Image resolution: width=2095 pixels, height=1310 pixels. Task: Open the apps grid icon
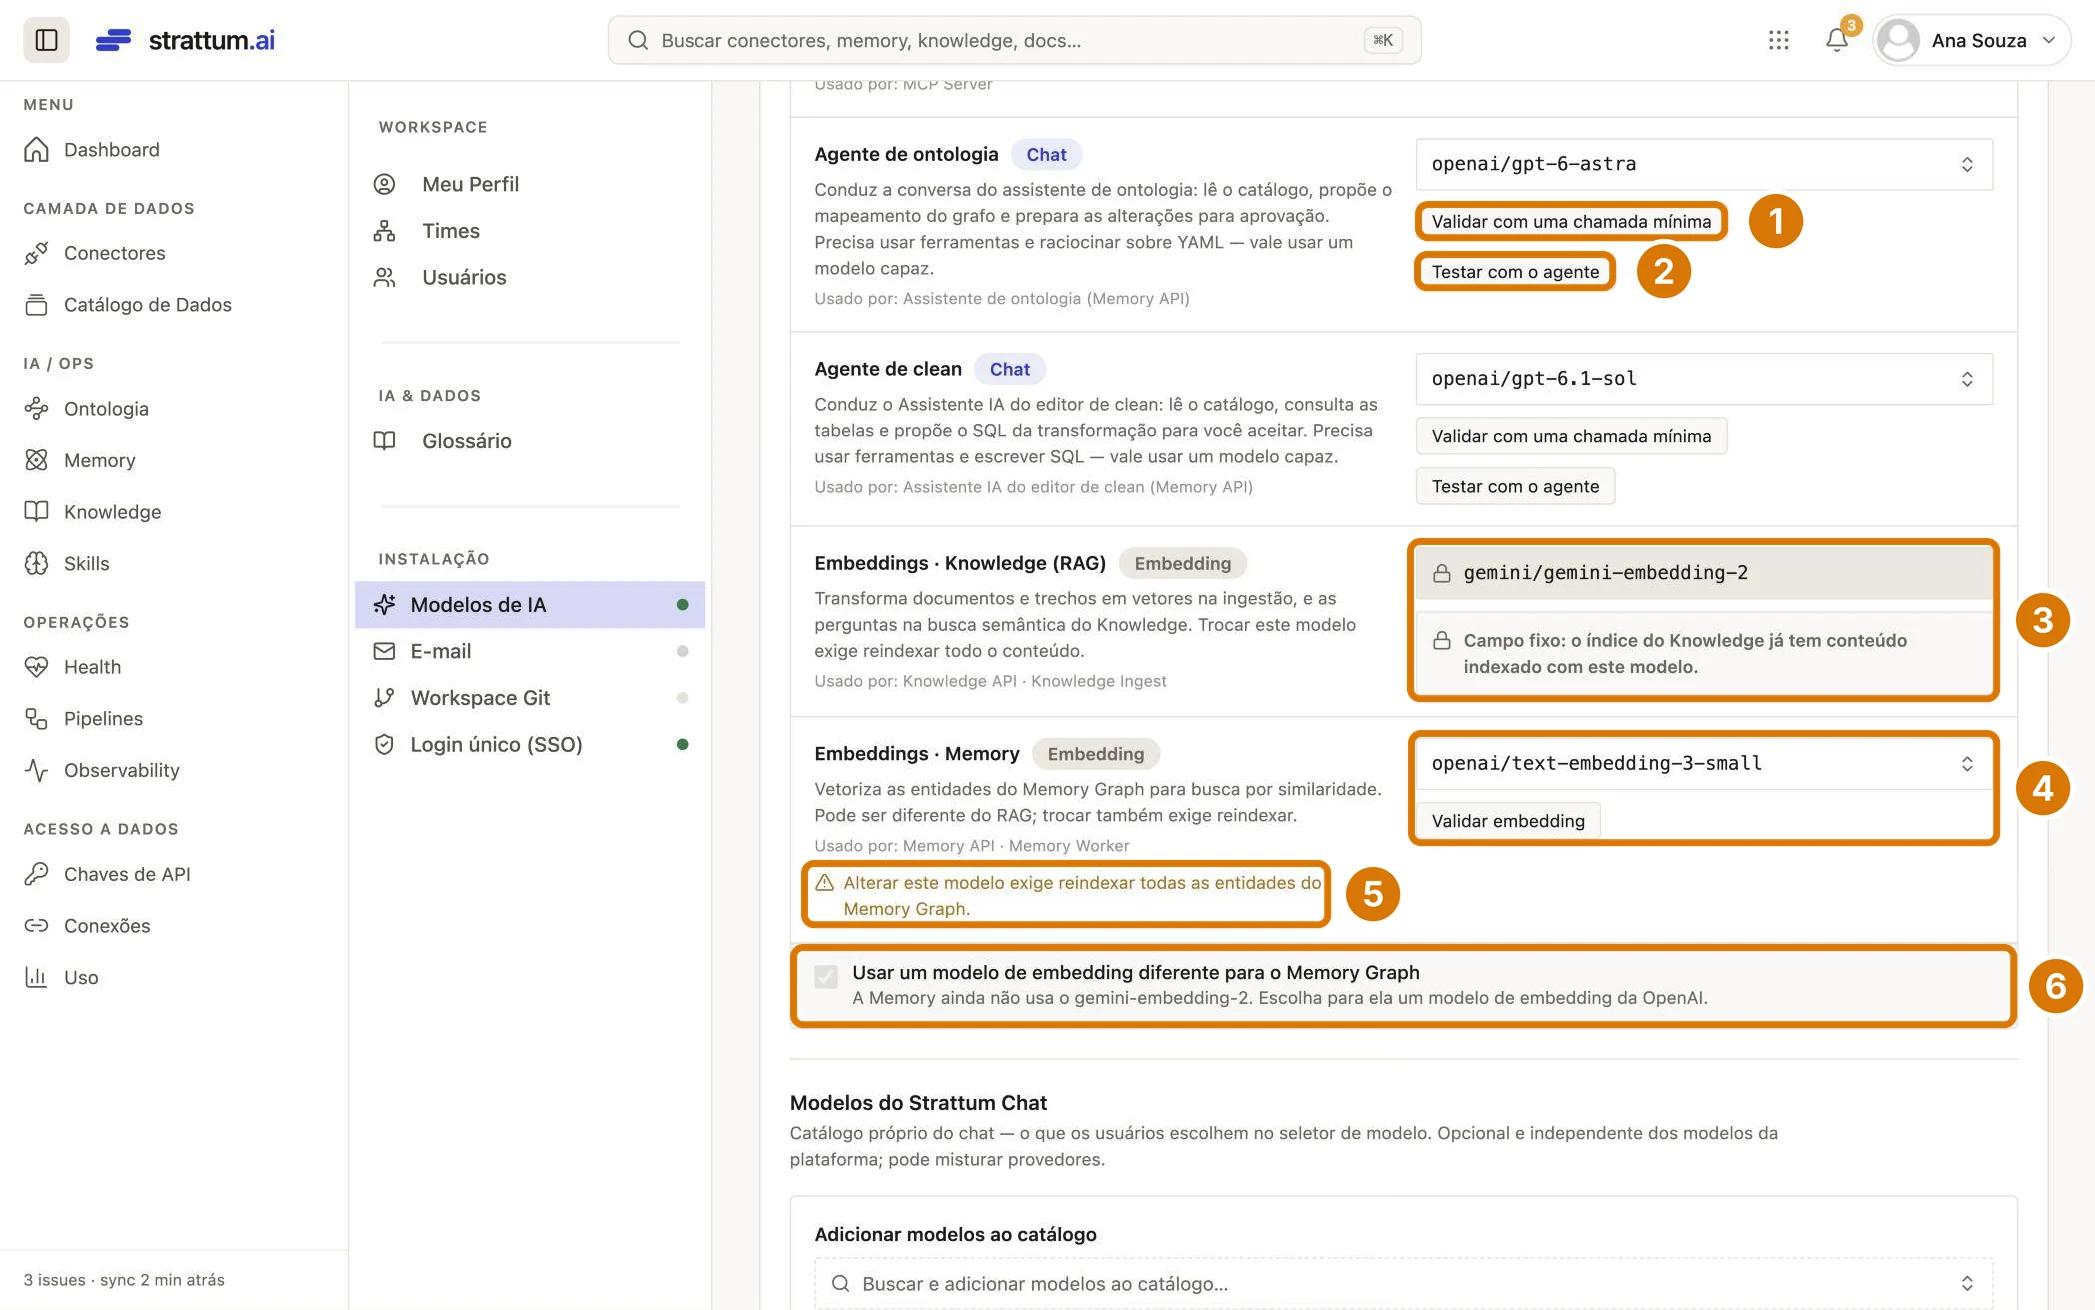(x=1778, y=40)
